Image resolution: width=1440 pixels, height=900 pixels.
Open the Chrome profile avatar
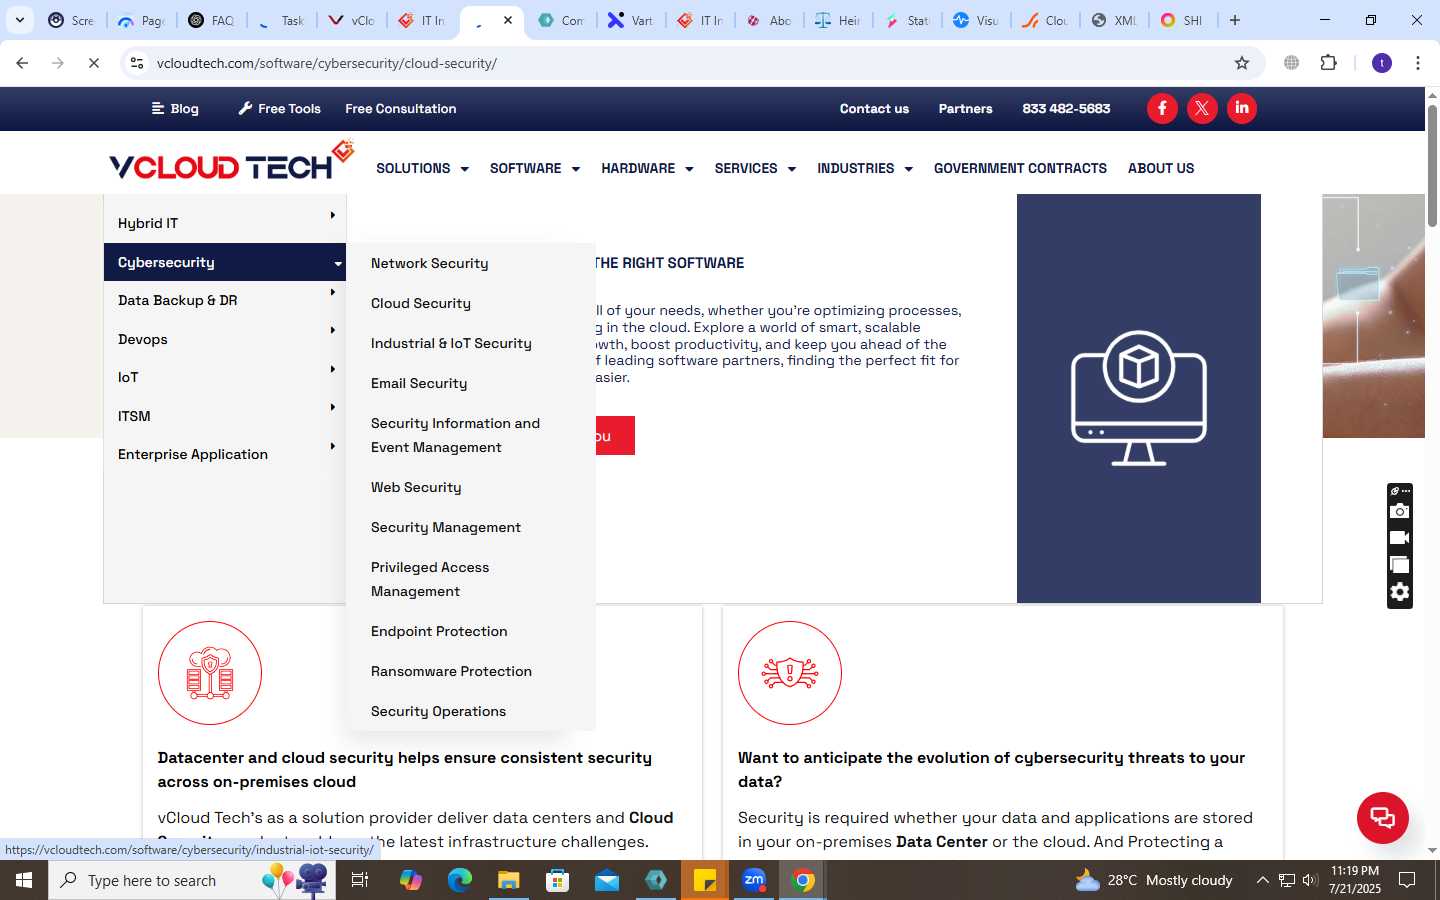pos(1382,63)
